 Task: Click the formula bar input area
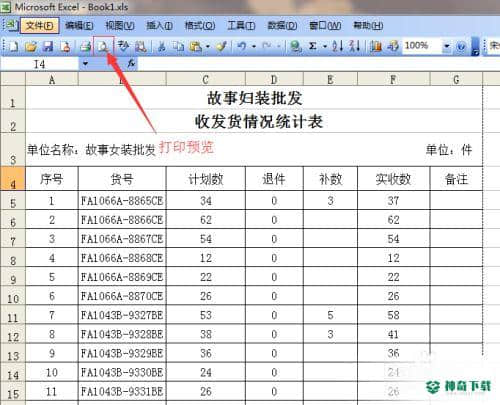(318, 63)
